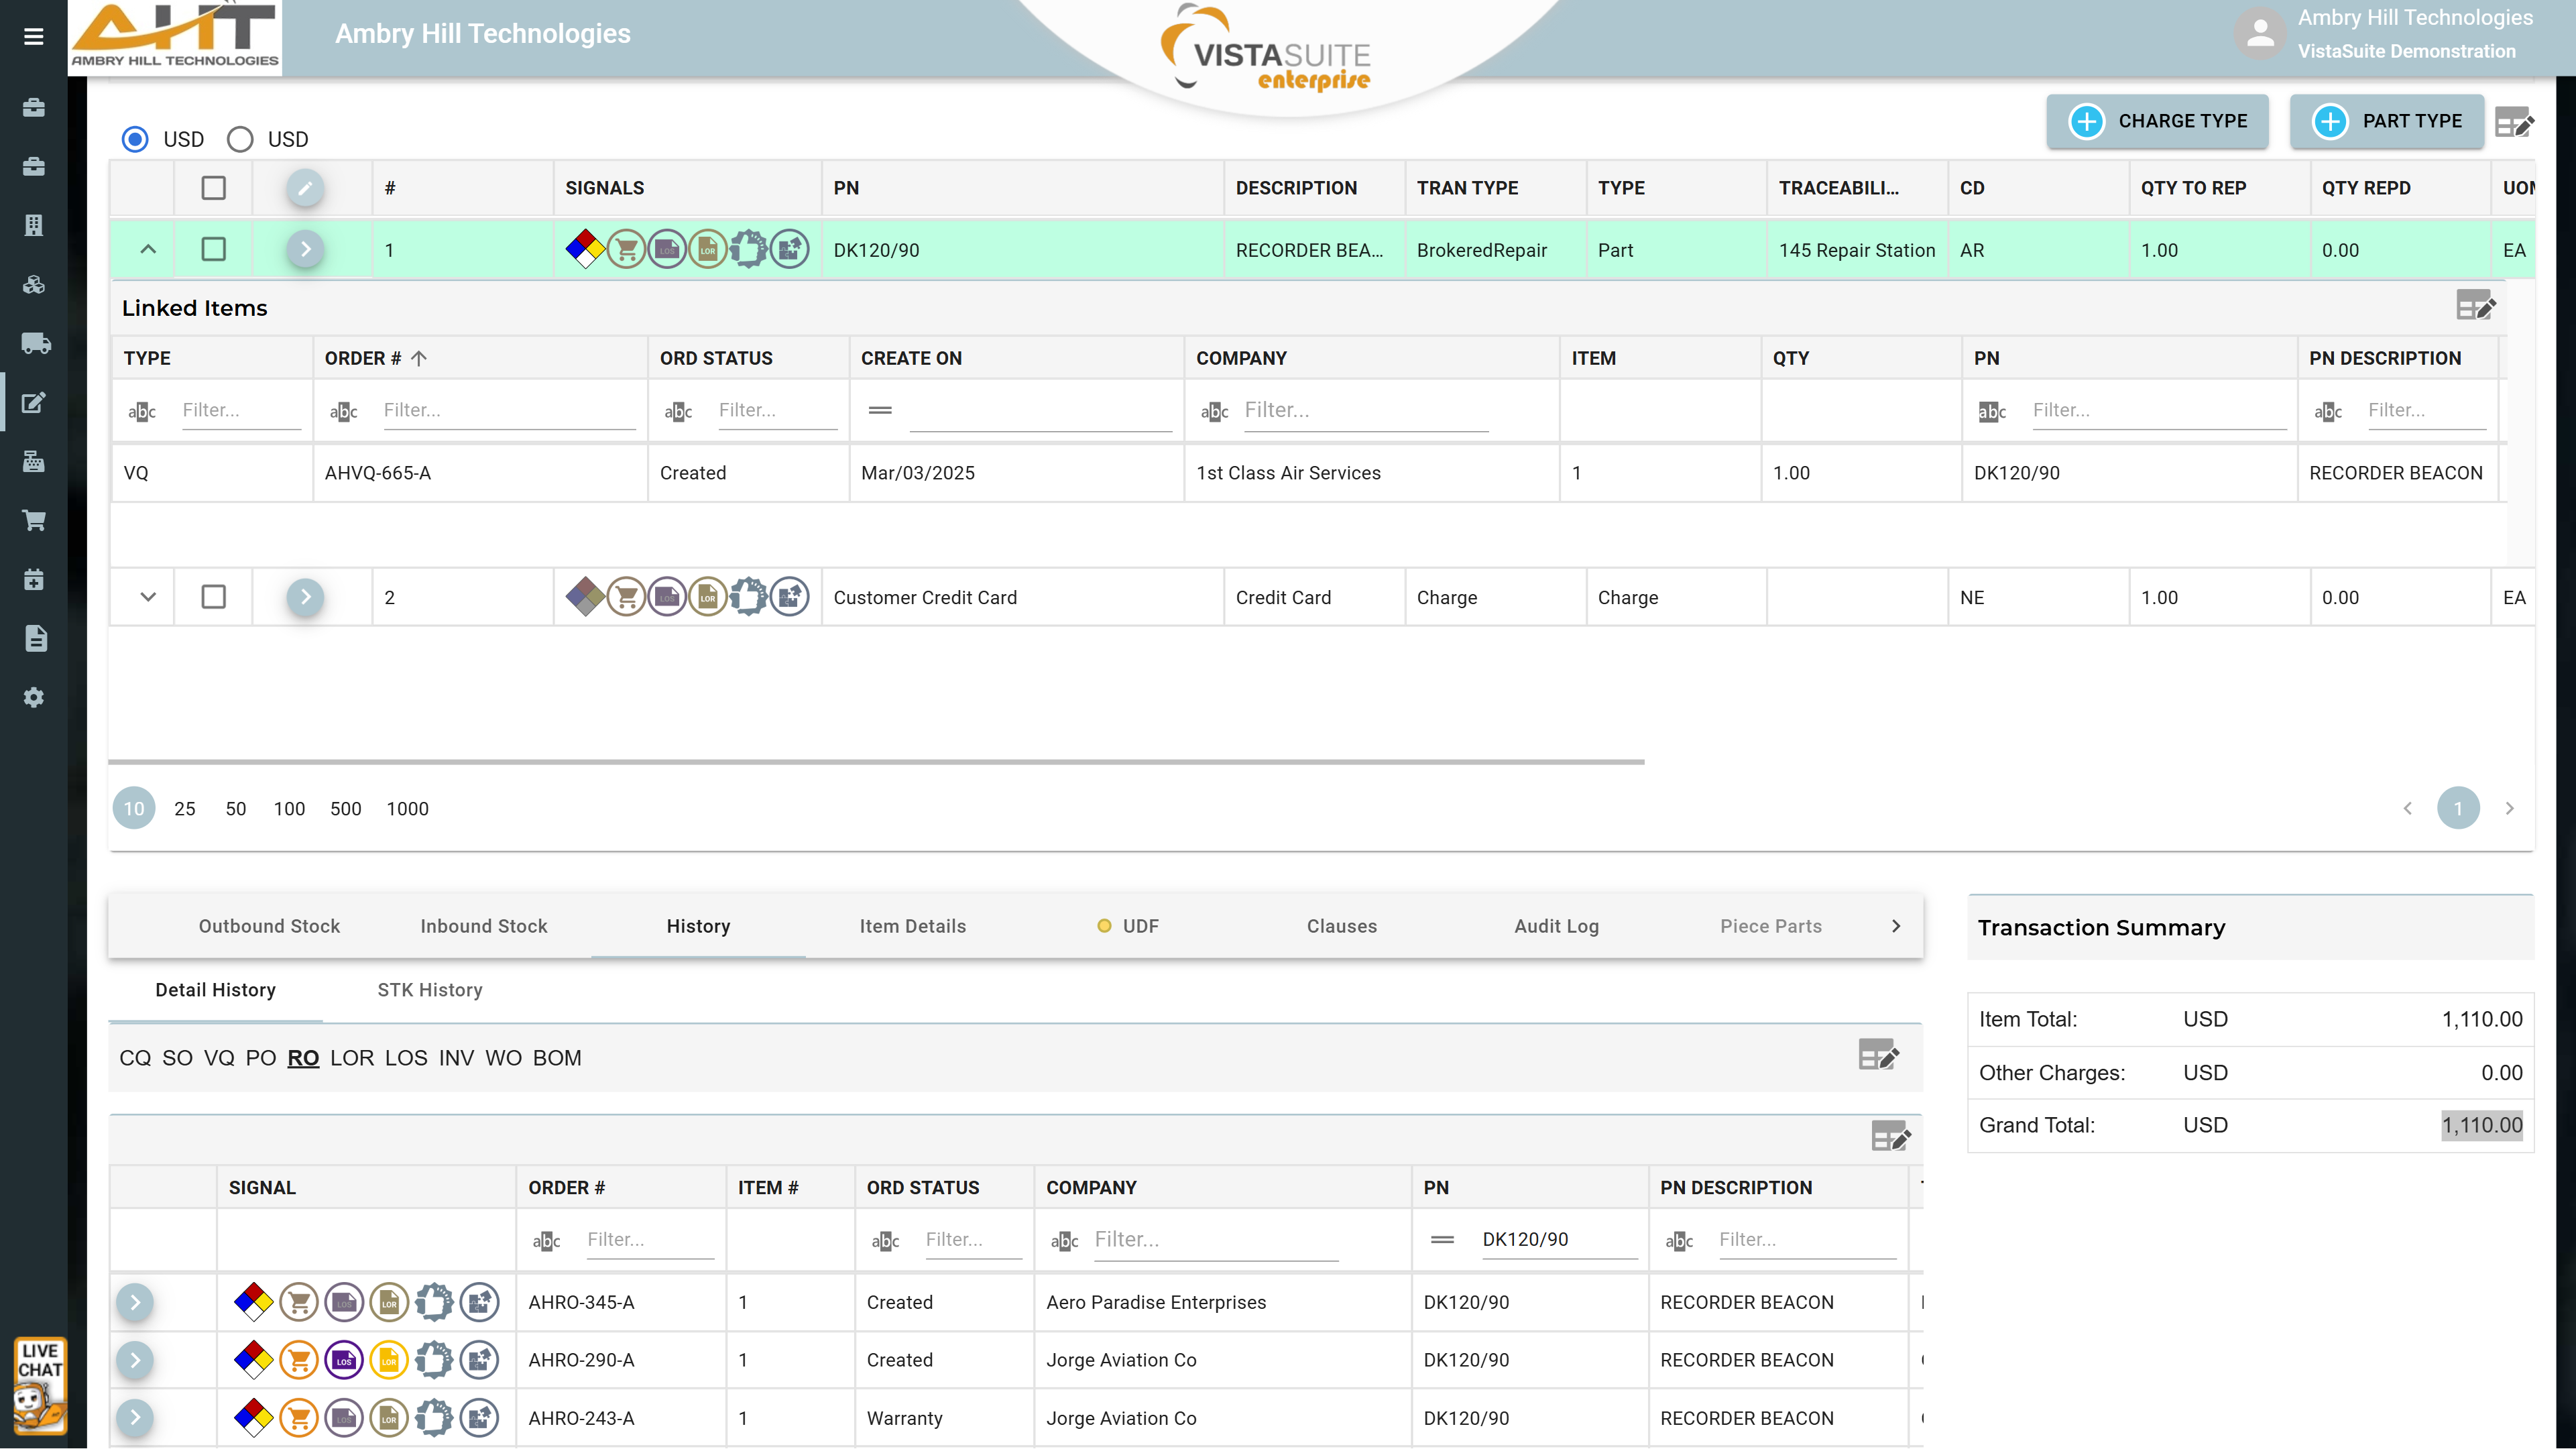Open the STK History sub-tab
Screen dimensions: 2576x1449
coord(429,990)
